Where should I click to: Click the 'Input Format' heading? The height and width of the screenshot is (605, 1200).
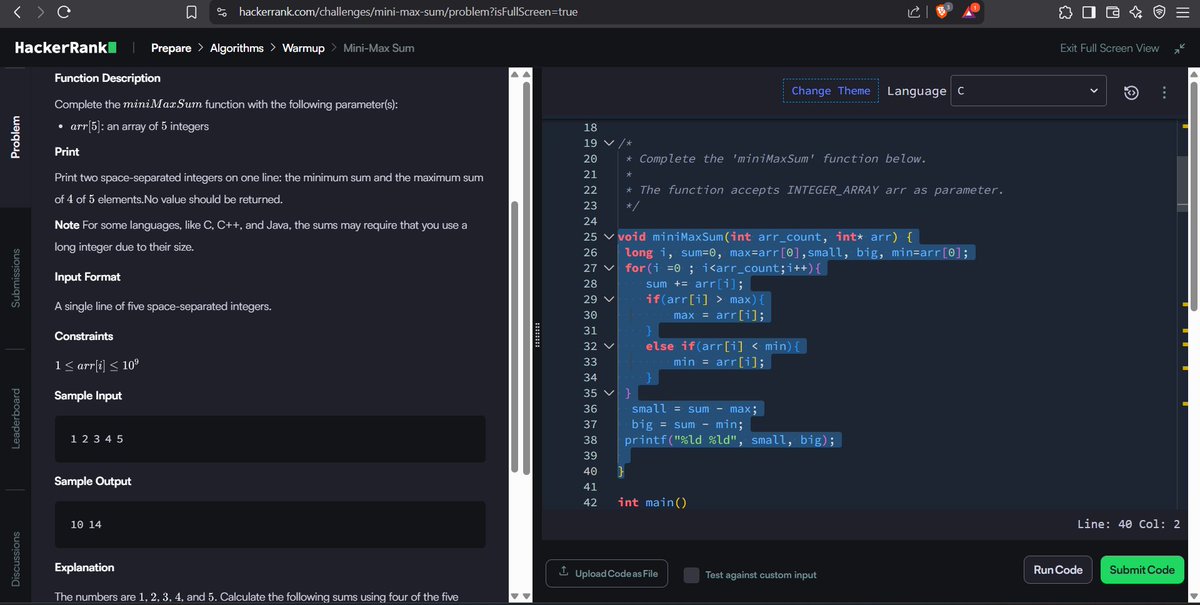(87, 277)
